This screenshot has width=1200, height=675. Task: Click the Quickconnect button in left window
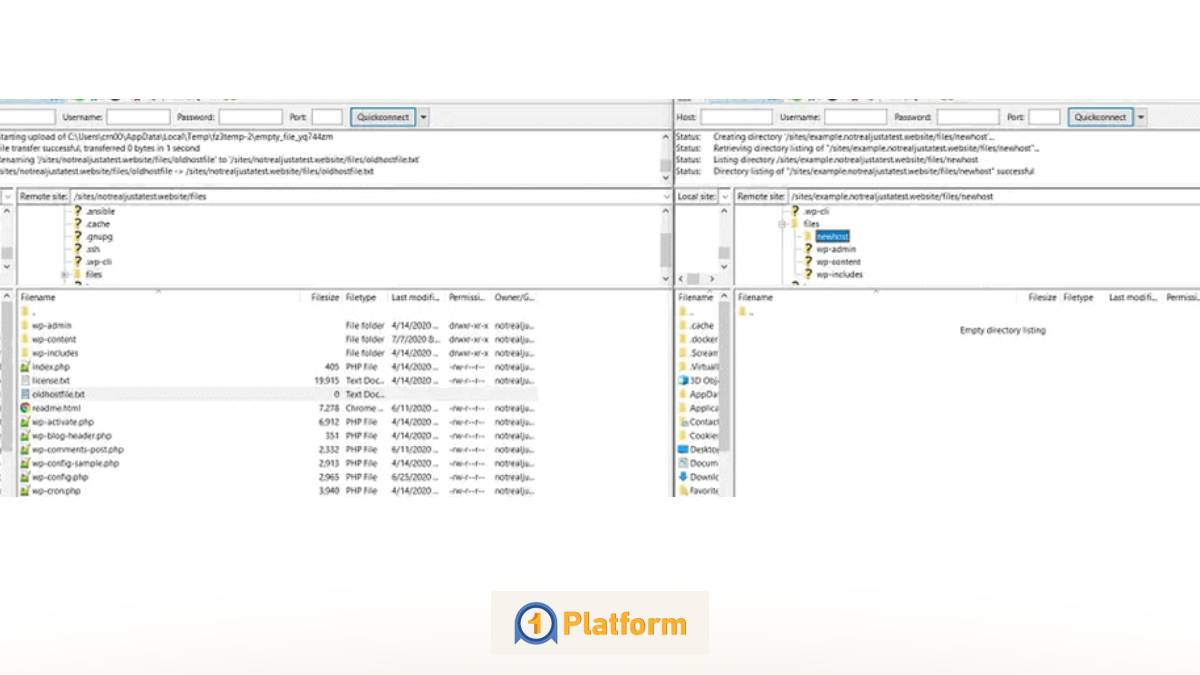[x=383, y=117]
